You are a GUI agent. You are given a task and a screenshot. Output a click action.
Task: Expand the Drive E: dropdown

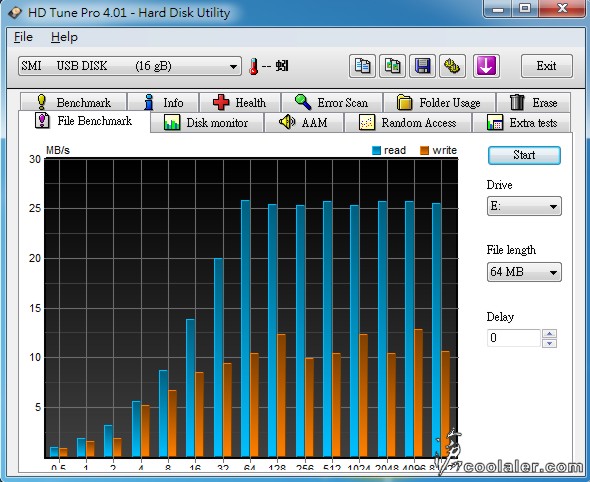point(524,206)
